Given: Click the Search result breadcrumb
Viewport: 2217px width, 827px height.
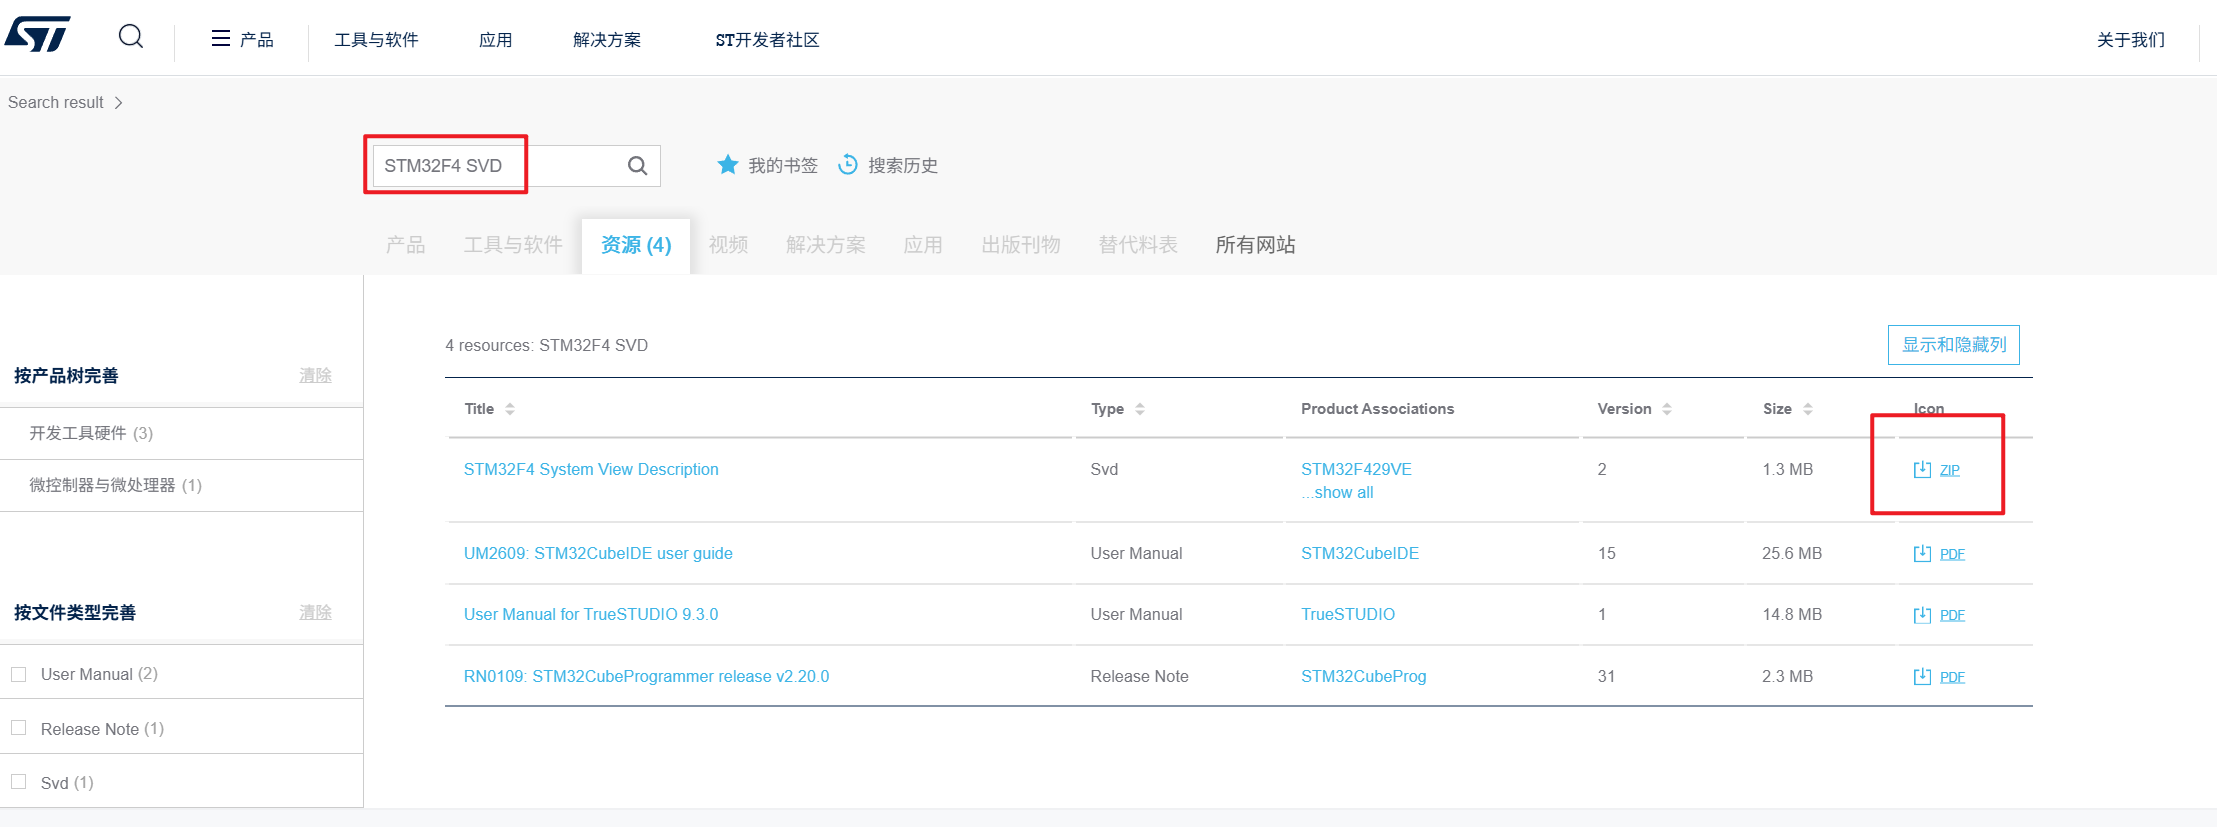Looking at the screenshot, I should click(x=56, y=102).
